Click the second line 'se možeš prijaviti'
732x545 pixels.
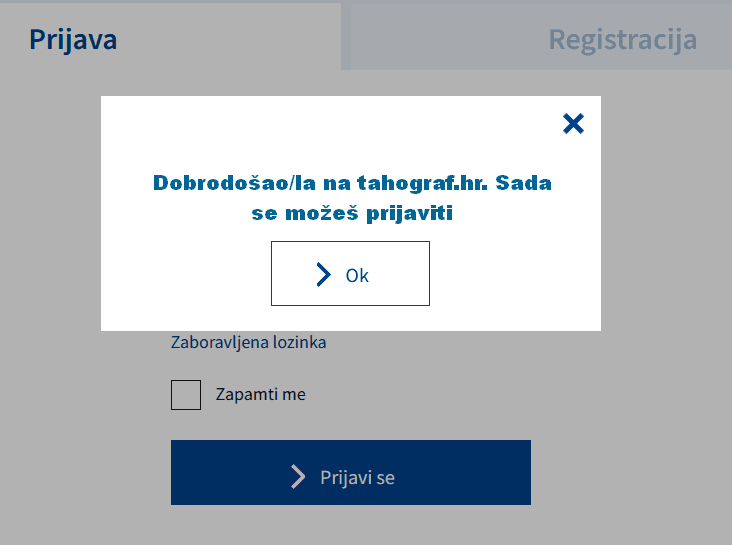click(x=352, y=212)
